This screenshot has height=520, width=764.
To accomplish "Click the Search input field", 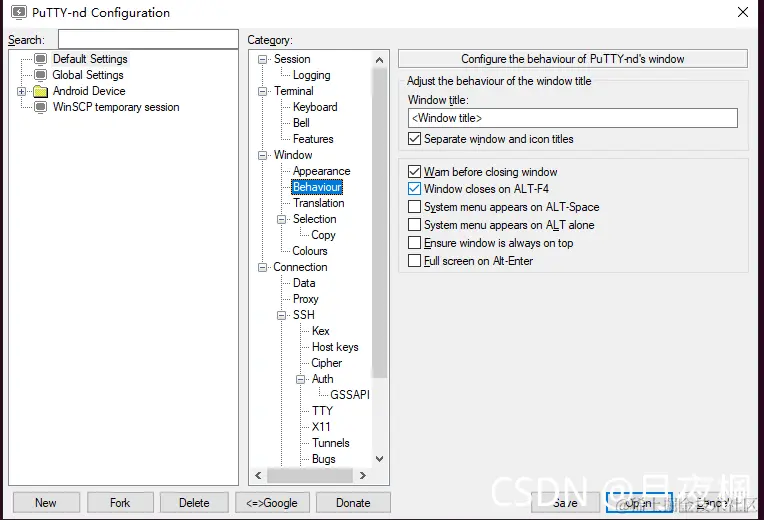I will [148, 39].
